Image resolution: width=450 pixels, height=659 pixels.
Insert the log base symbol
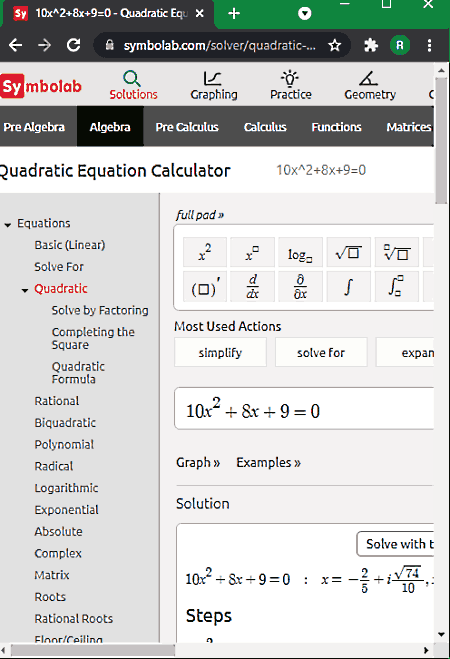tap(300, 252)
